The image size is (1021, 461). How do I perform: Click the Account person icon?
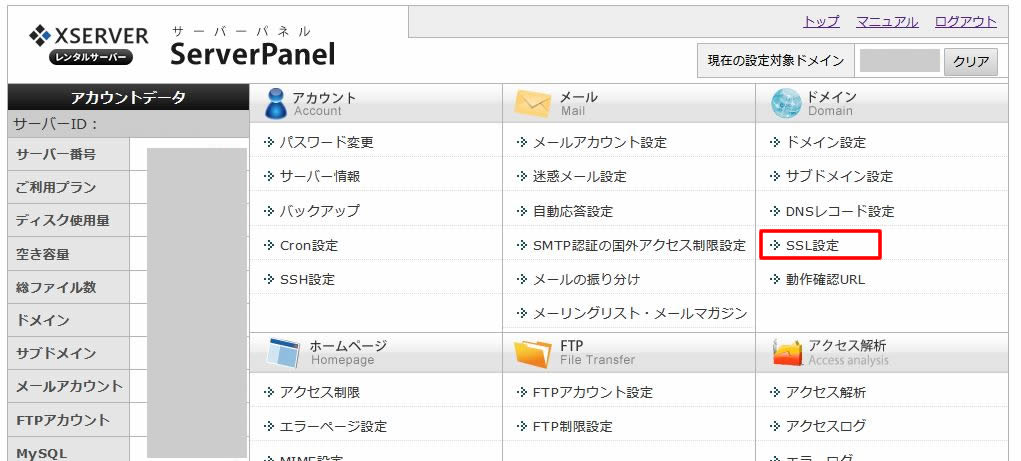[276, 104]
